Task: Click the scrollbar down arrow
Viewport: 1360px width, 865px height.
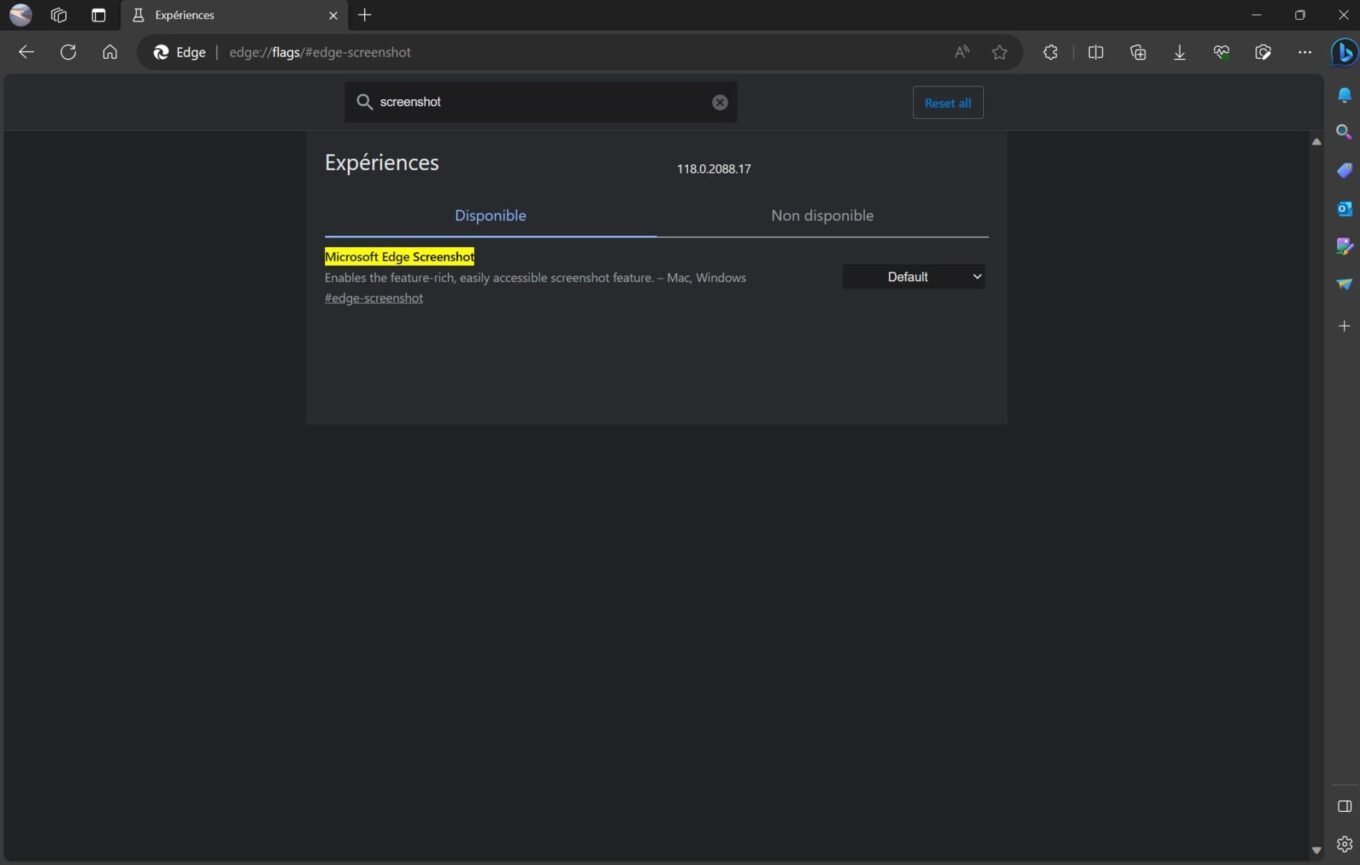Action: point(1316,850)
